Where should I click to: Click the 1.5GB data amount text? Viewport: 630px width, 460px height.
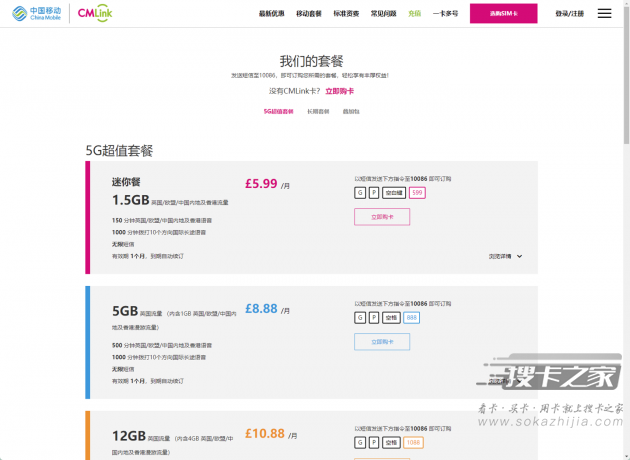[131, 200]
